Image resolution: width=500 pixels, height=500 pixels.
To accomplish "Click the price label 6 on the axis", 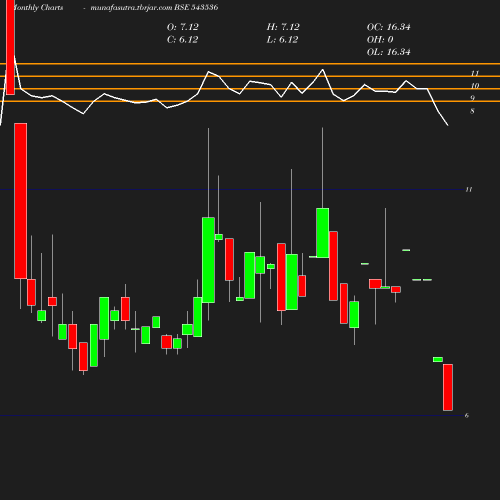I will click(467, 416).
